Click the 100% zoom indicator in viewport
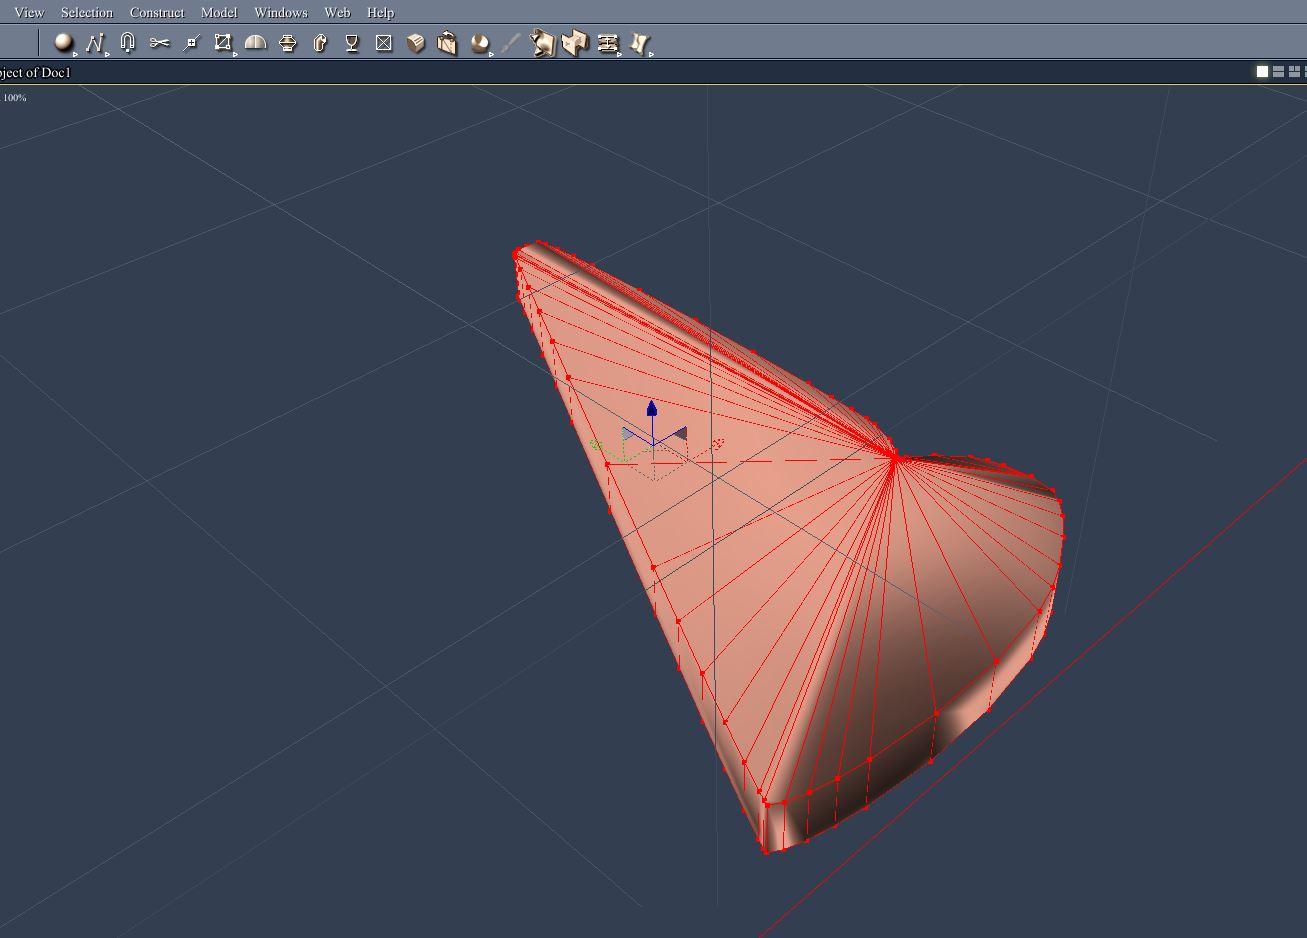Viewport: 1307px width, 938px height. [x=15, y=98]
